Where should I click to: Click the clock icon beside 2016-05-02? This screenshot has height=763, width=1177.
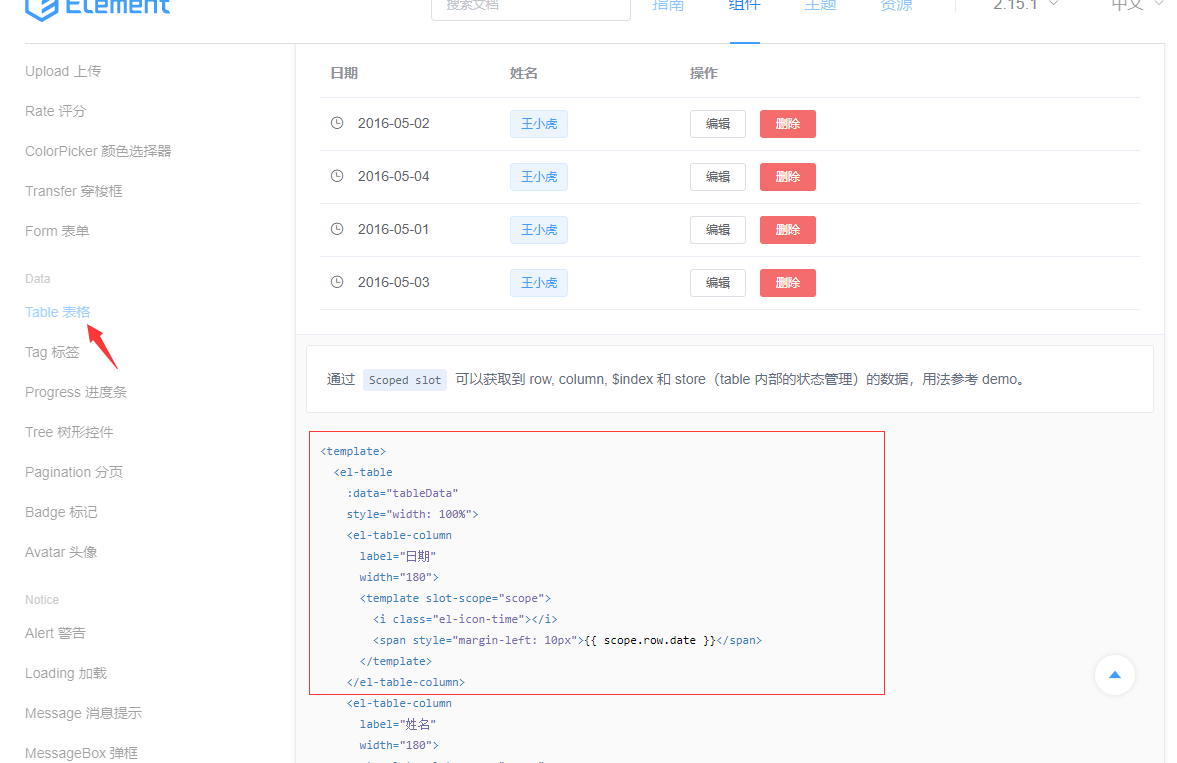coord(337,123)
